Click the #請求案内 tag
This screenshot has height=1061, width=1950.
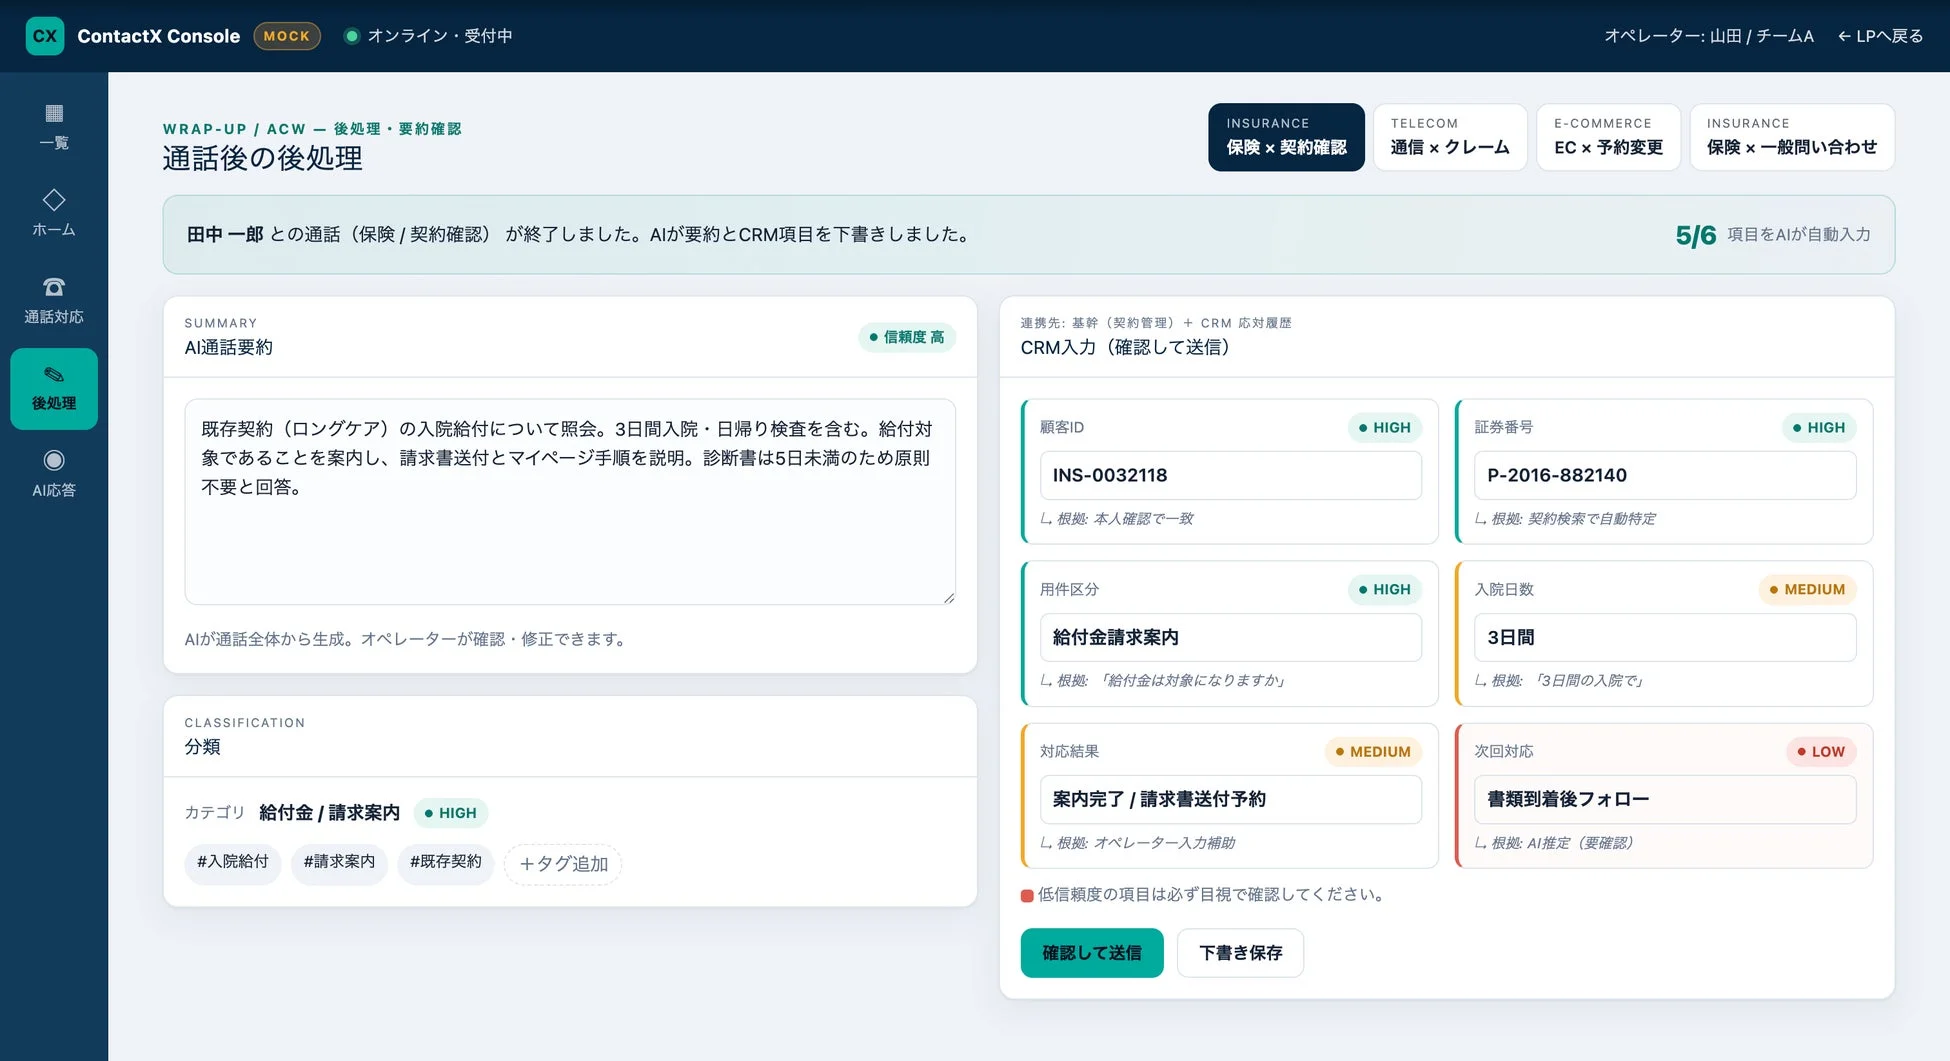(x=339, y=862)
